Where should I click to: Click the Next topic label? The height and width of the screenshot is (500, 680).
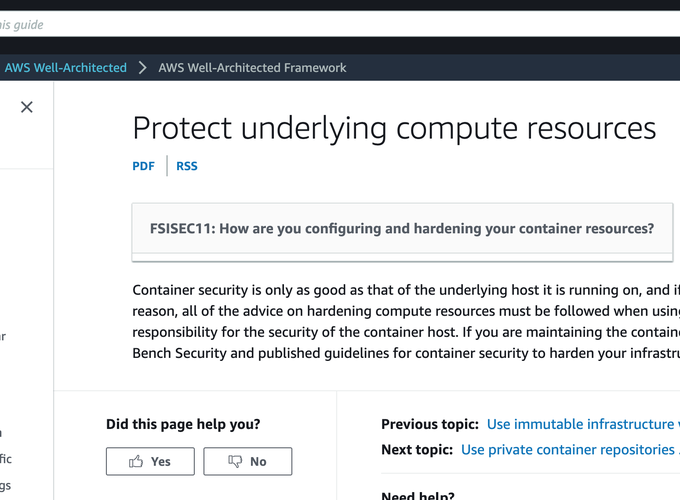coord(417,450)
